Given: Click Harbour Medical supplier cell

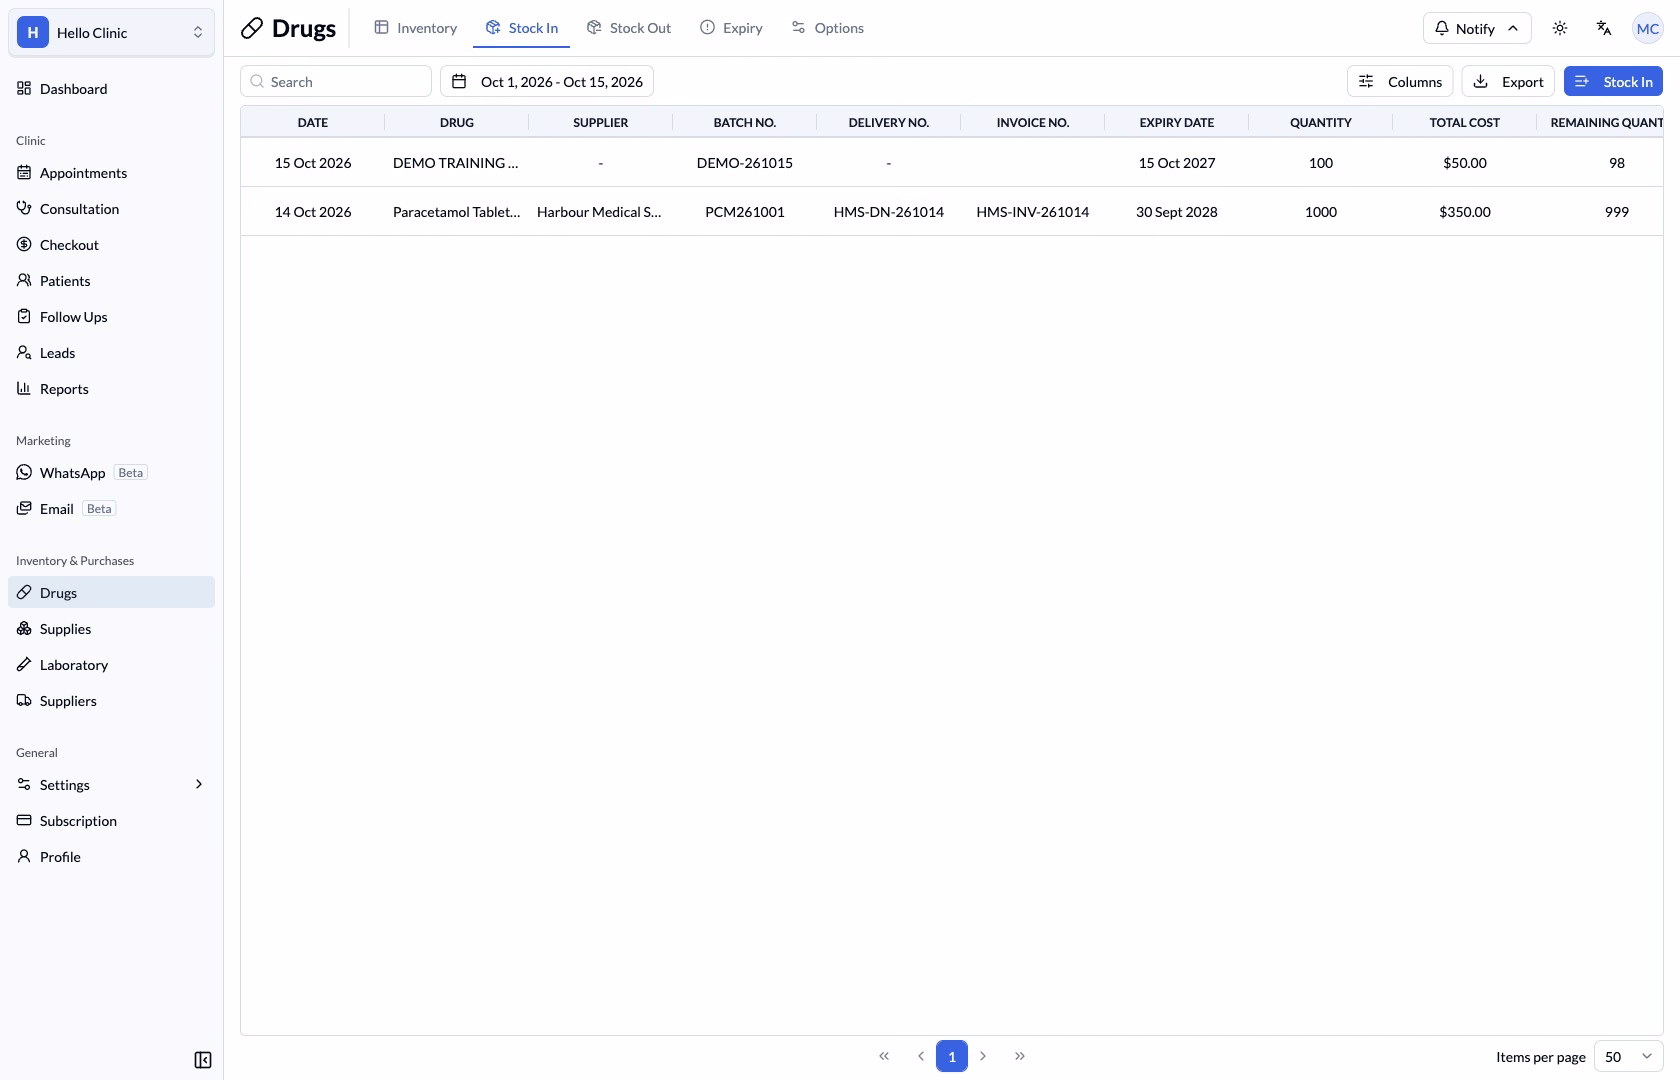Looking at the screenshot, I should (599, 212).
